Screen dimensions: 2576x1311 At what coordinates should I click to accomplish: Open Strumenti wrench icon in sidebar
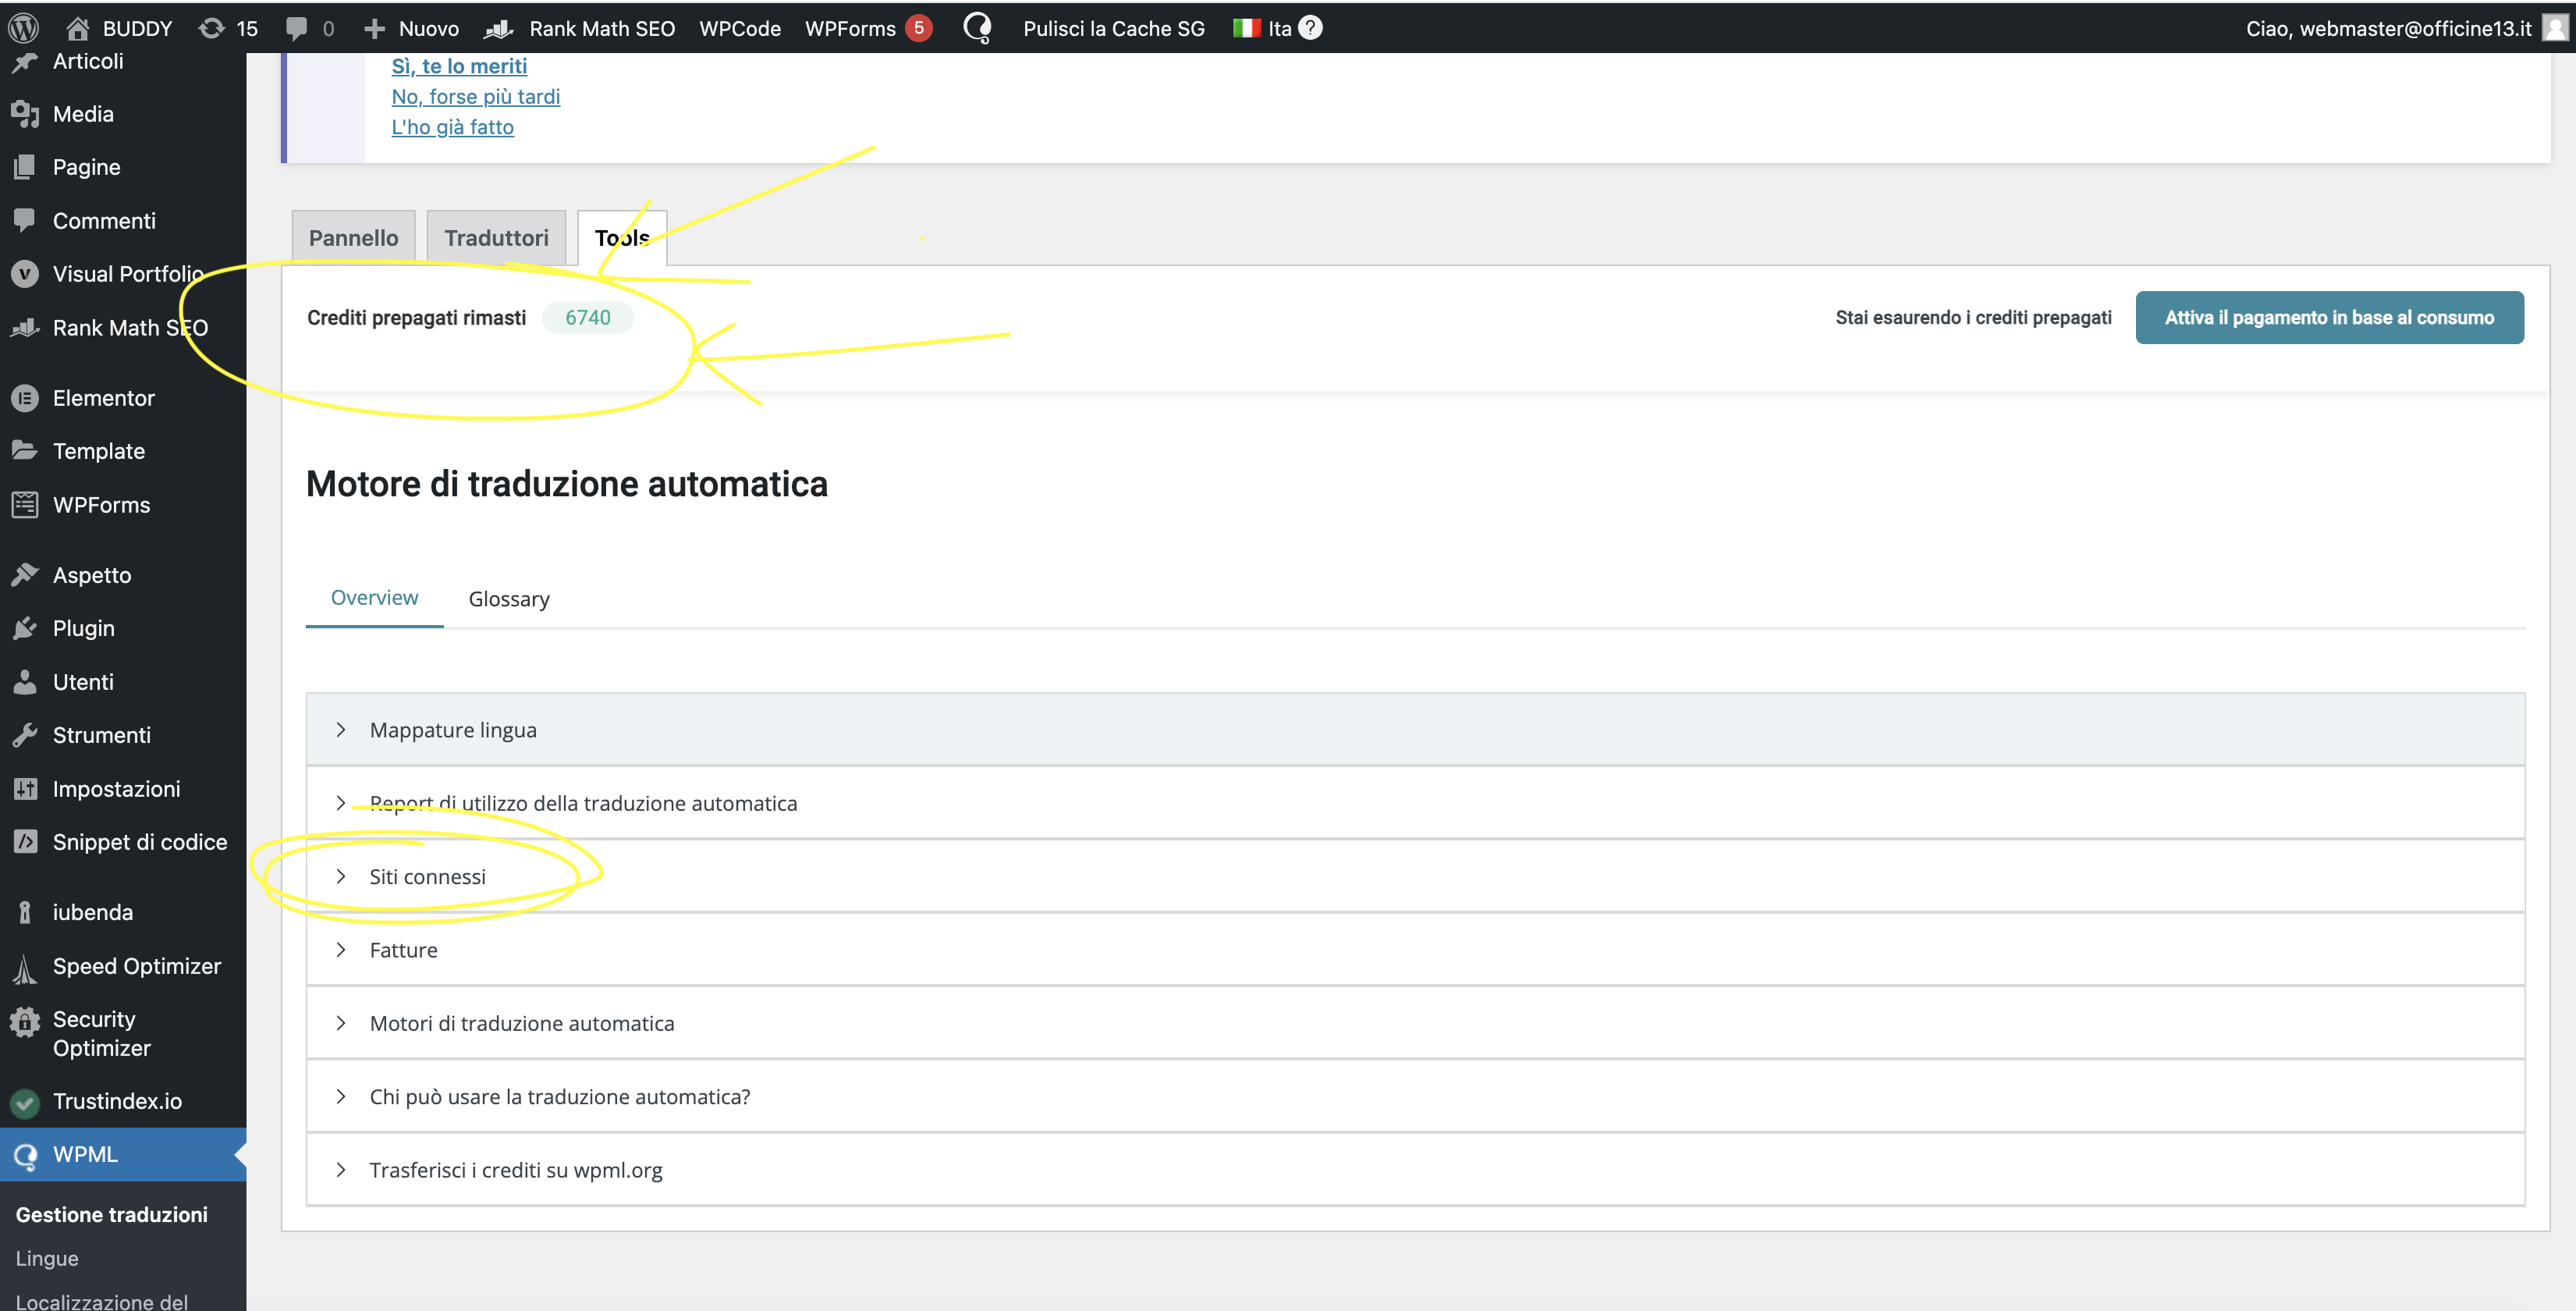coord(25,735)
